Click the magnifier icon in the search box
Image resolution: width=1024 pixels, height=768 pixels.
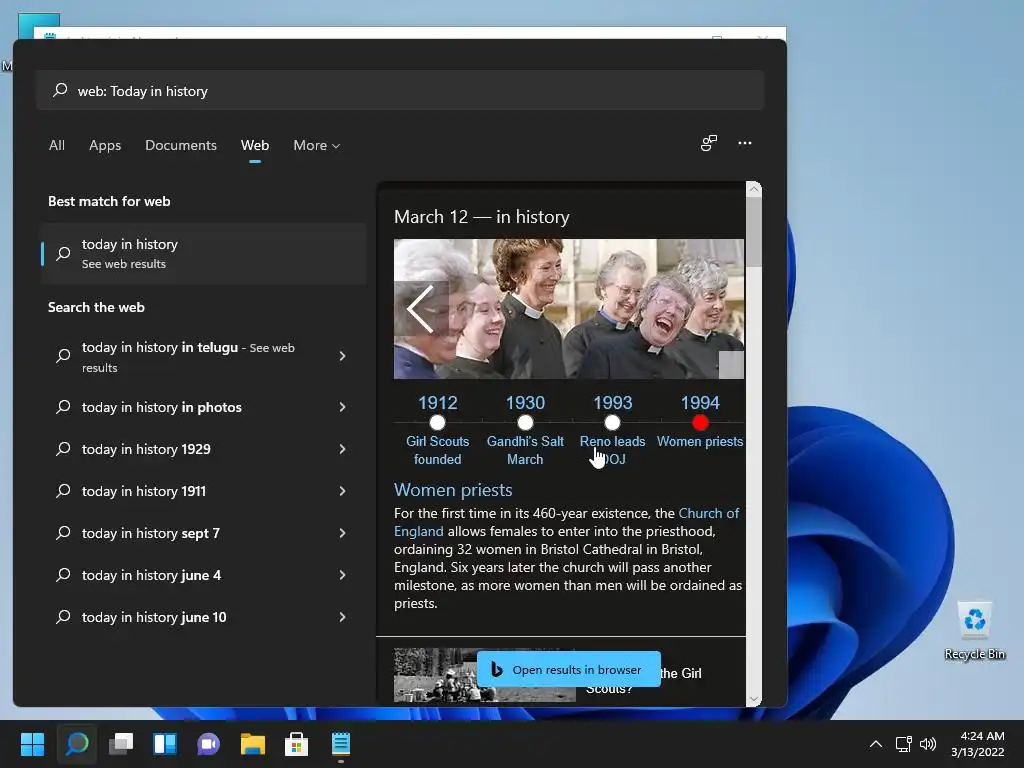[x=60, y=90]
